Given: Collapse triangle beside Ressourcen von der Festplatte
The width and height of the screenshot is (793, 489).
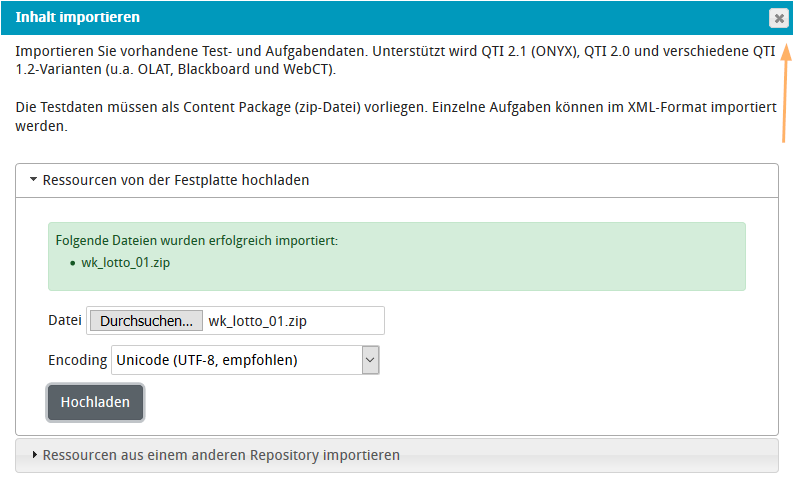Looking at the screenshot, I should pos(33,181).
